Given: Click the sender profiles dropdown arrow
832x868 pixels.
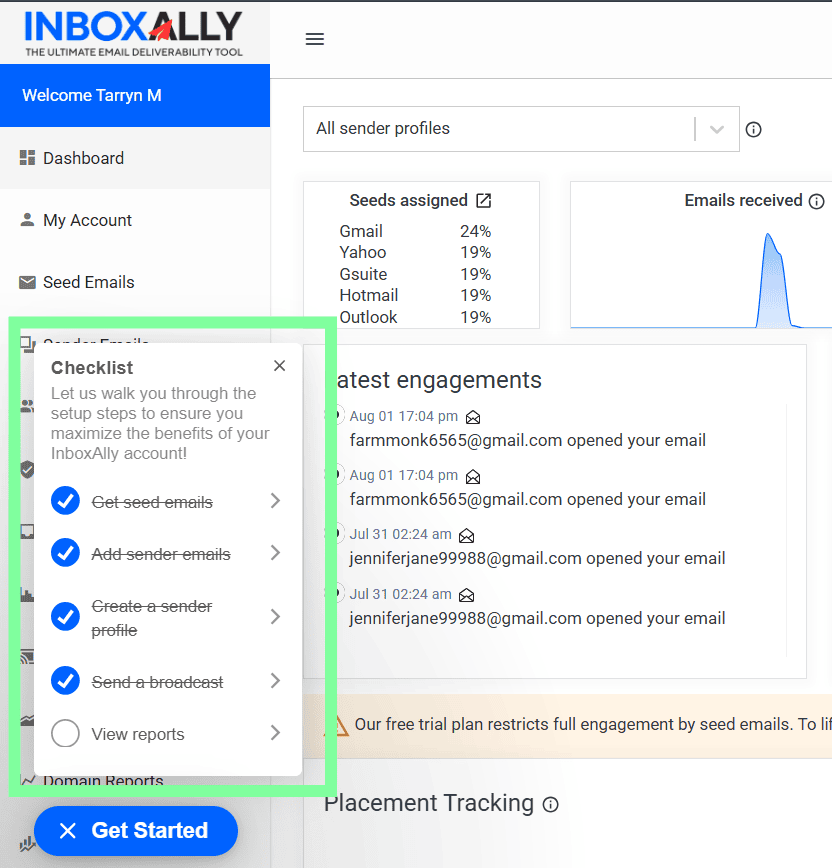Looking at the screenshot, I should tap(717, 130).
